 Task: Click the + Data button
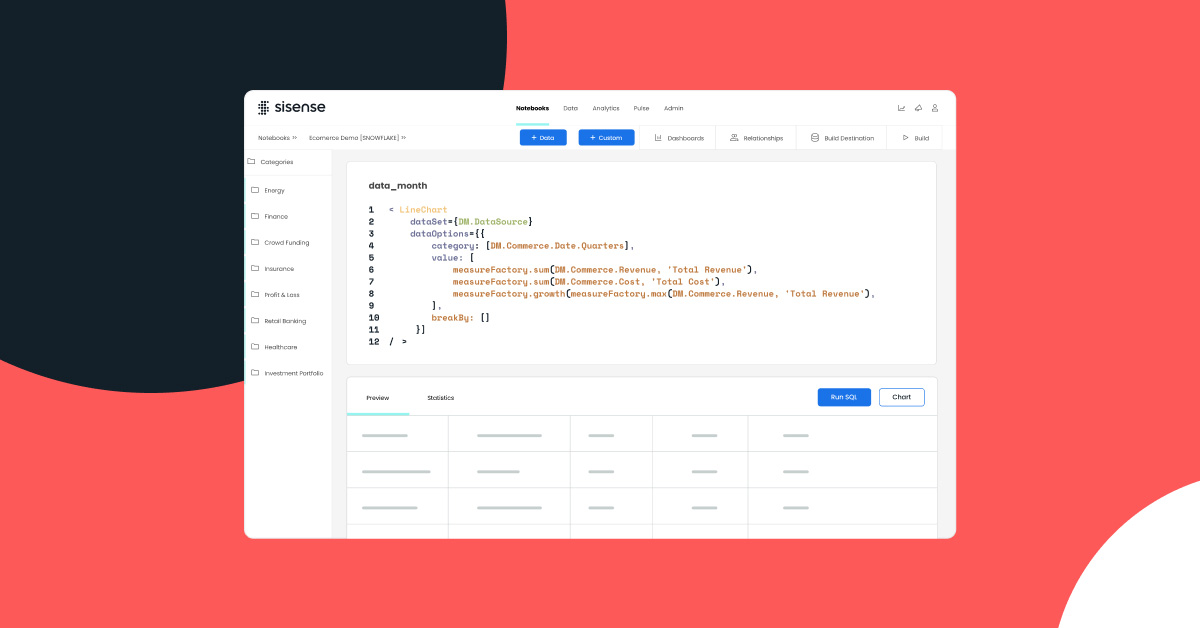pyautogui.click(x=543, y=138)
